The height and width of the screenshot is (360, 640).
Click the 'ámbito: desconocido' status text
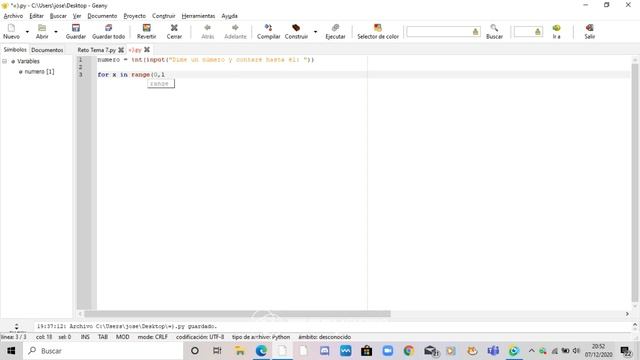point(324,337)
